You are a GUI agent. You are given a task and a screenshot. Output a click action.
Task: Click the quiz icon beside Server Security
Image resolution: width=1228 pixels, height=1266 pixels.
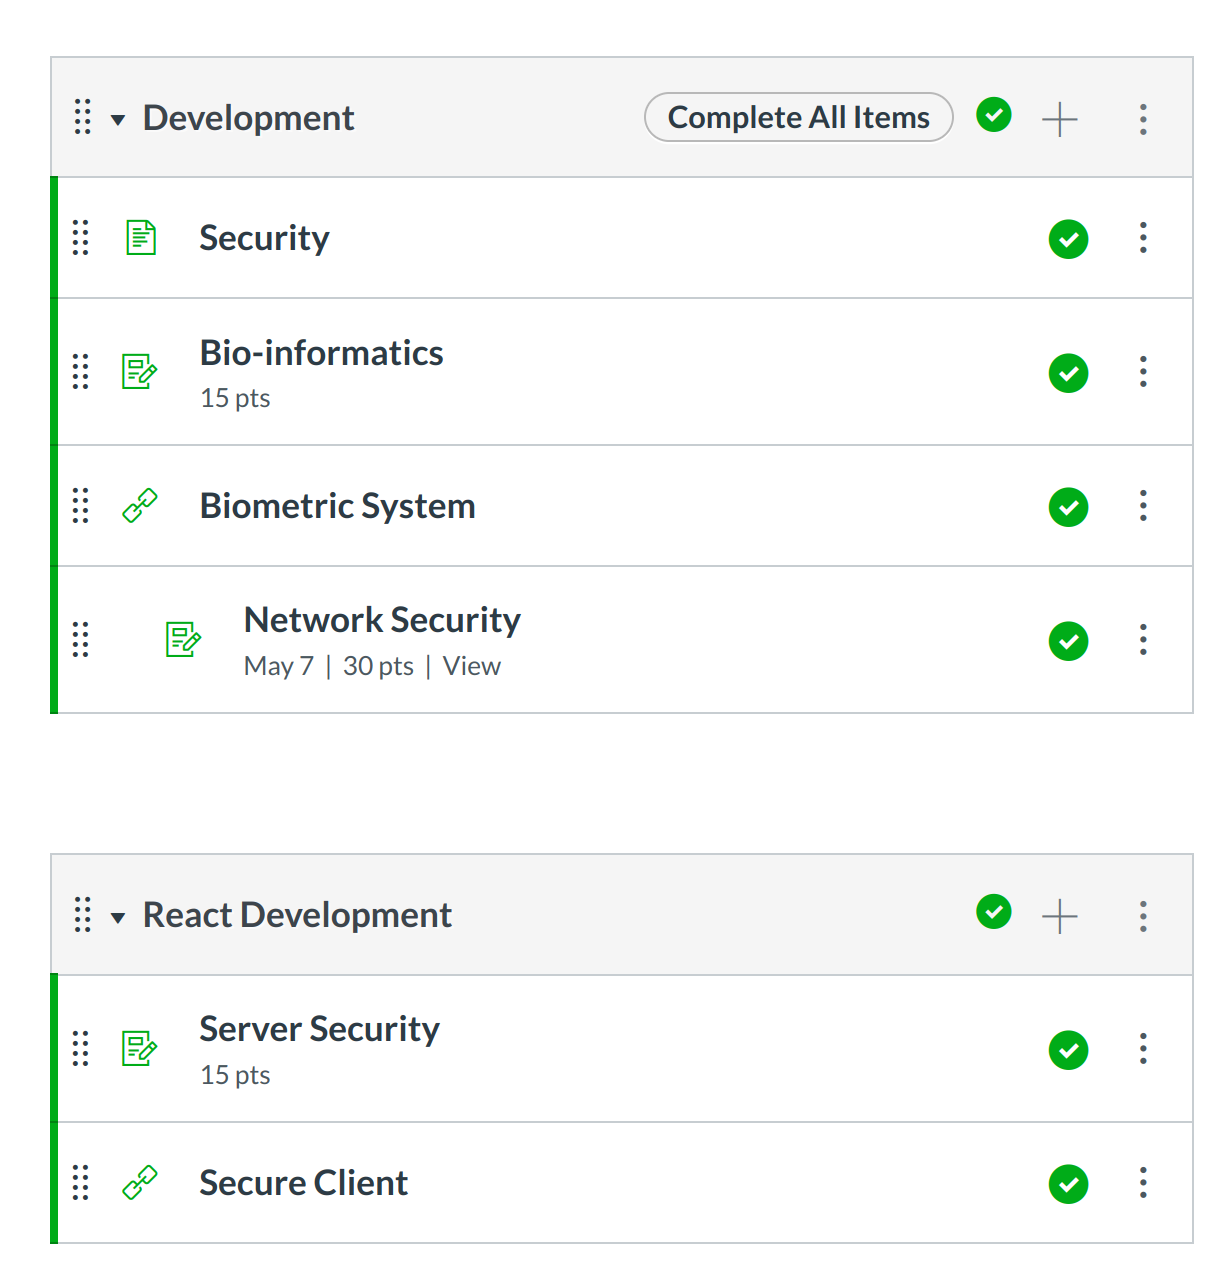pos(139,1049)
